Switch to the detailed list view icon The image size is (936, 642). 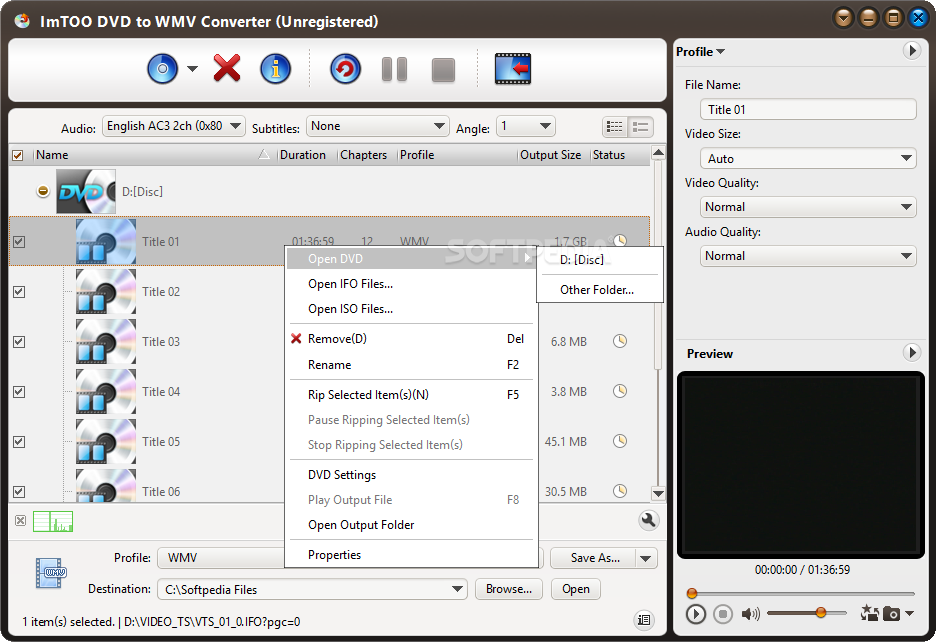614,127
